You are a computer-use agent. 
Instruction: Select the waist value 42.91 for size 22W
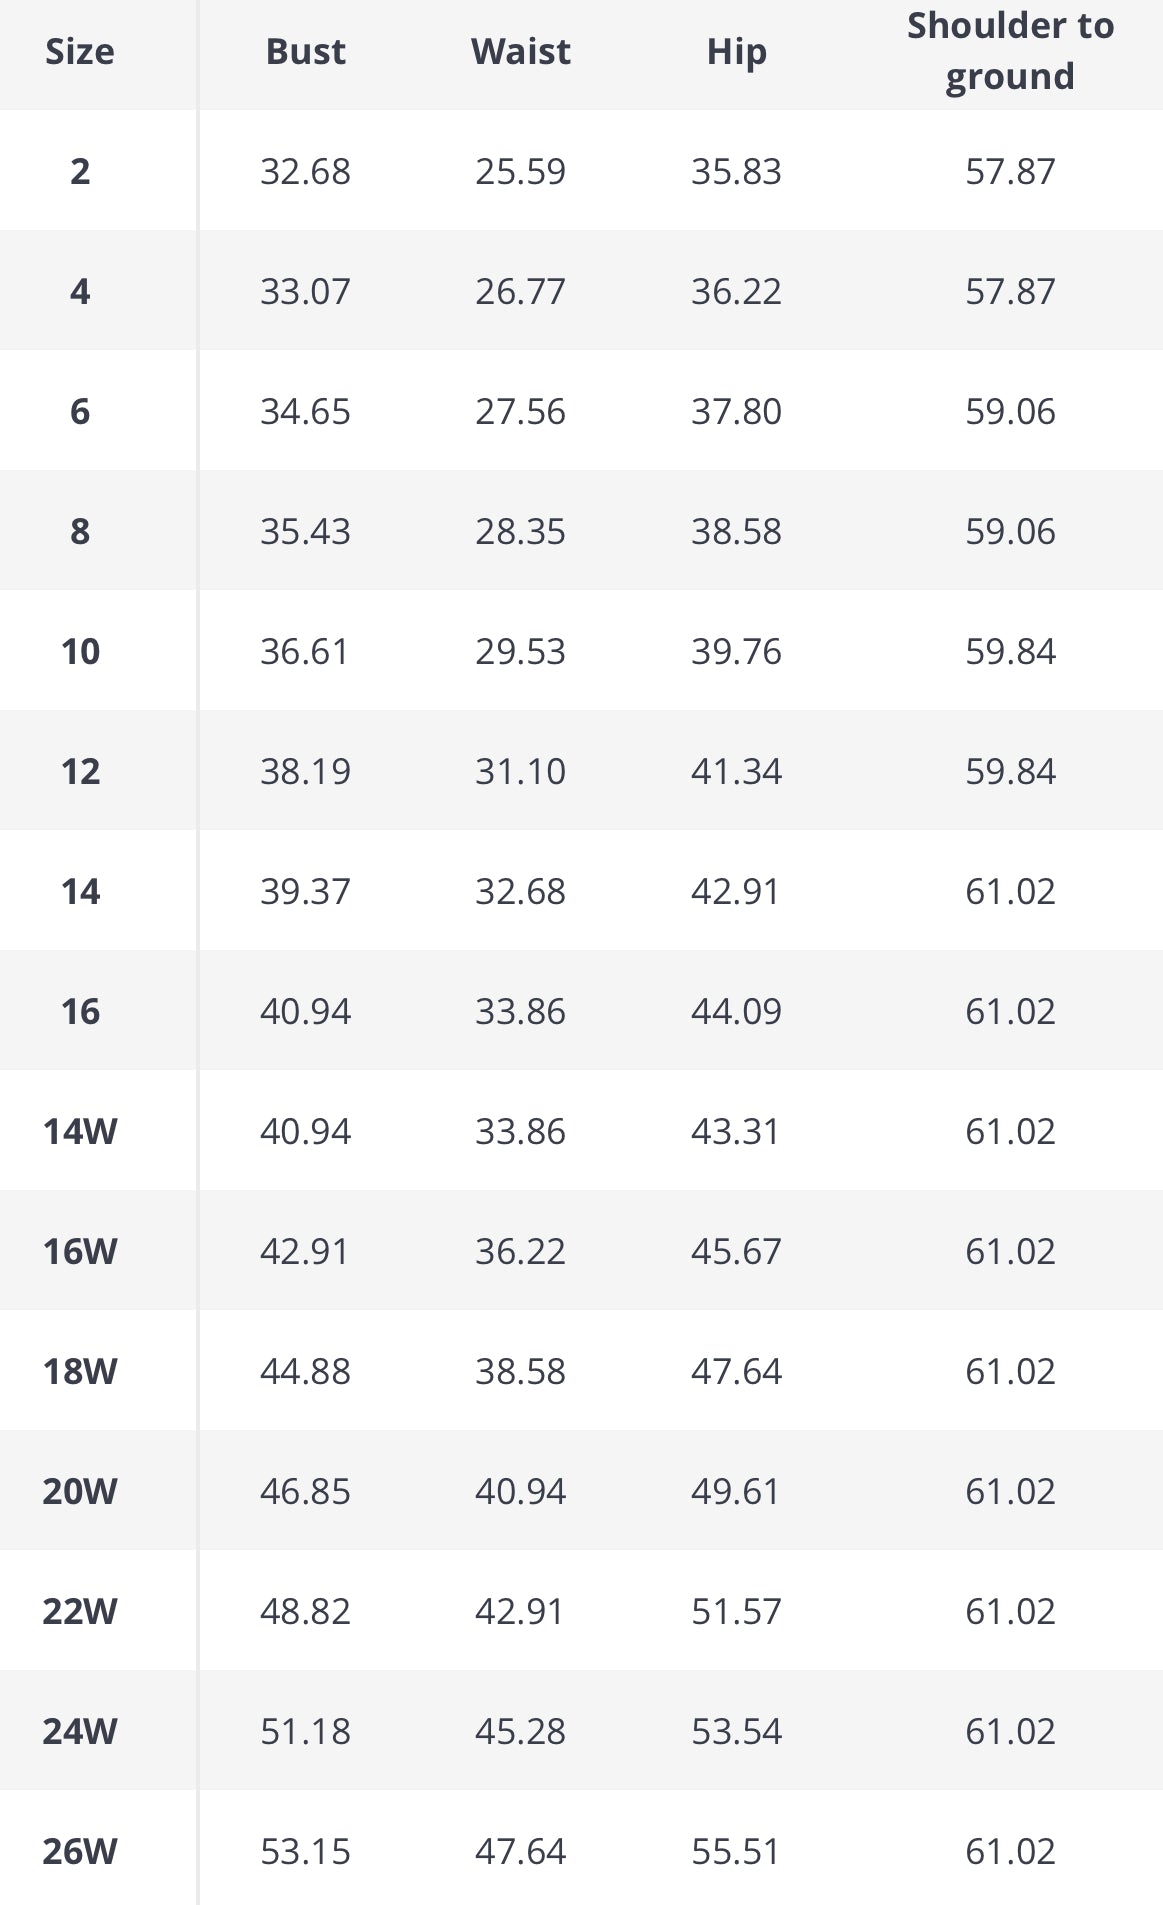pyautogui.click(x=520, y=1611)
